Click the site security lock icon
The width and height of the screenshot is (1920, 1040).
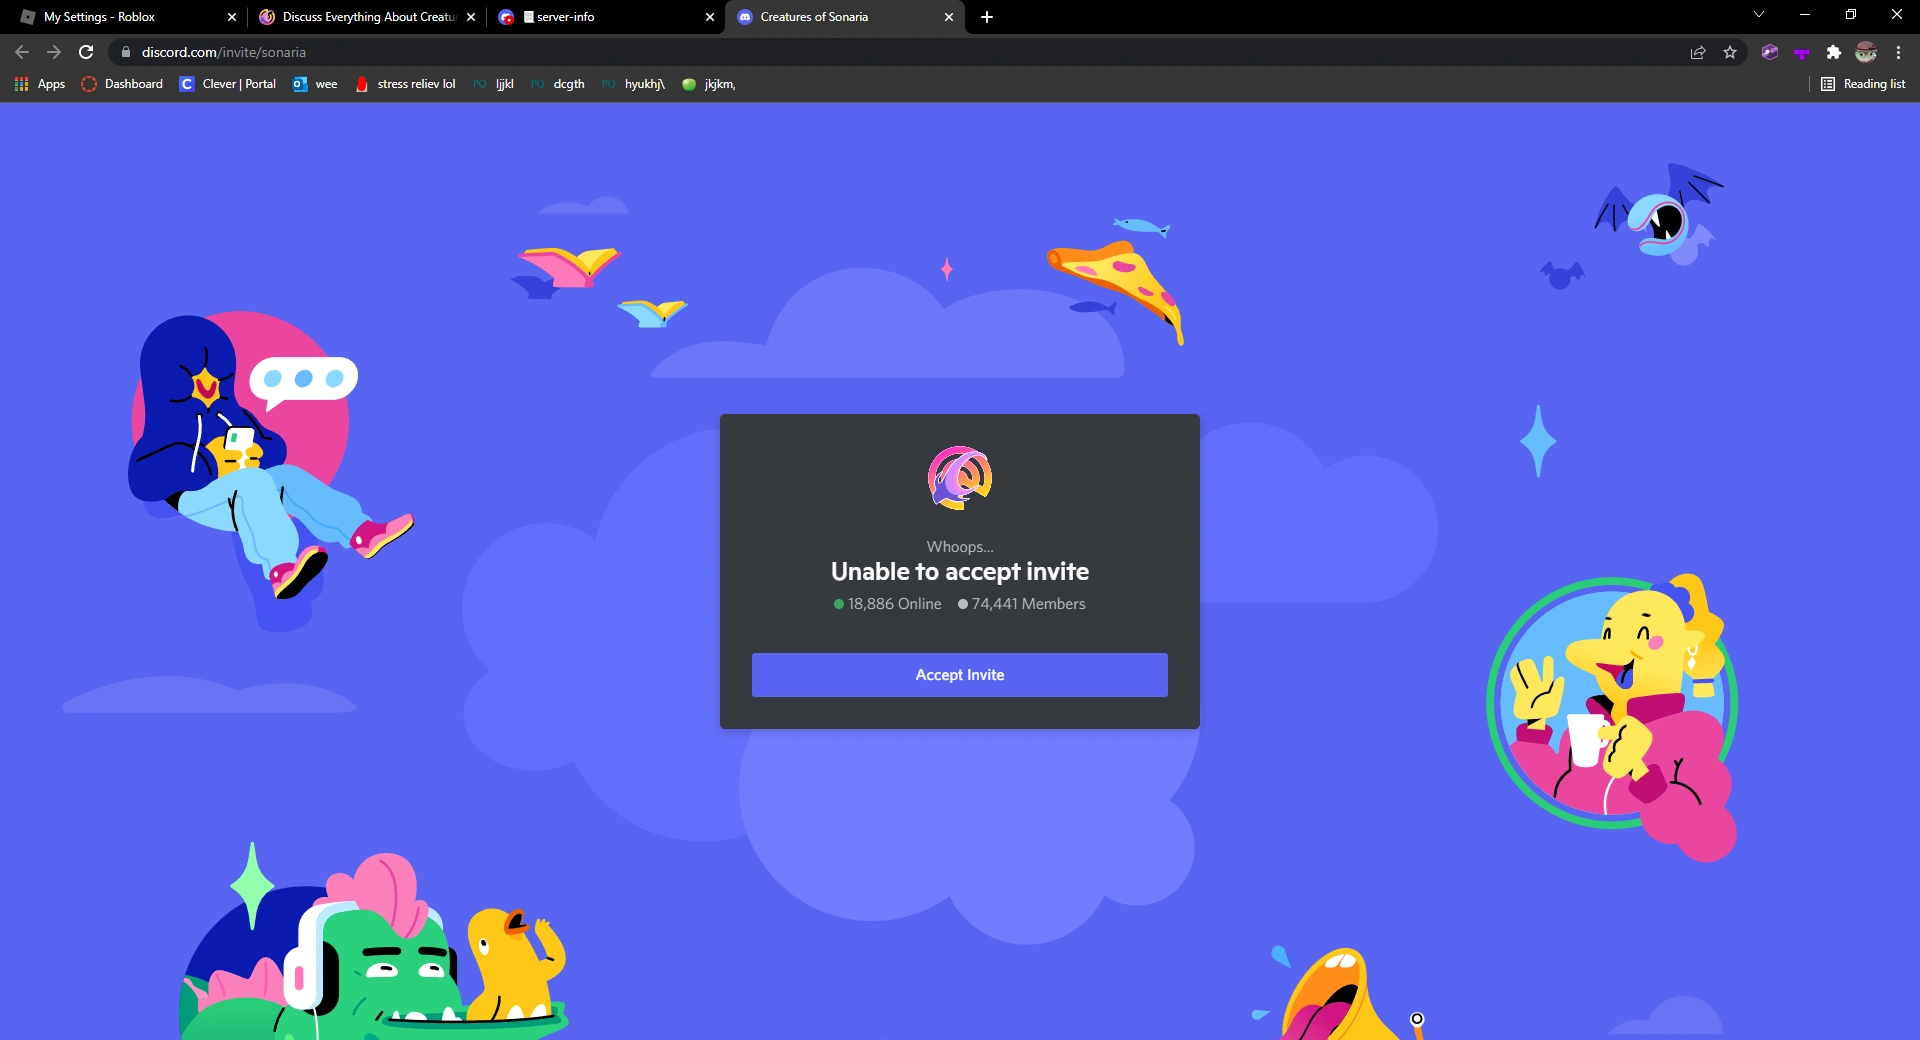coord(126,52)
